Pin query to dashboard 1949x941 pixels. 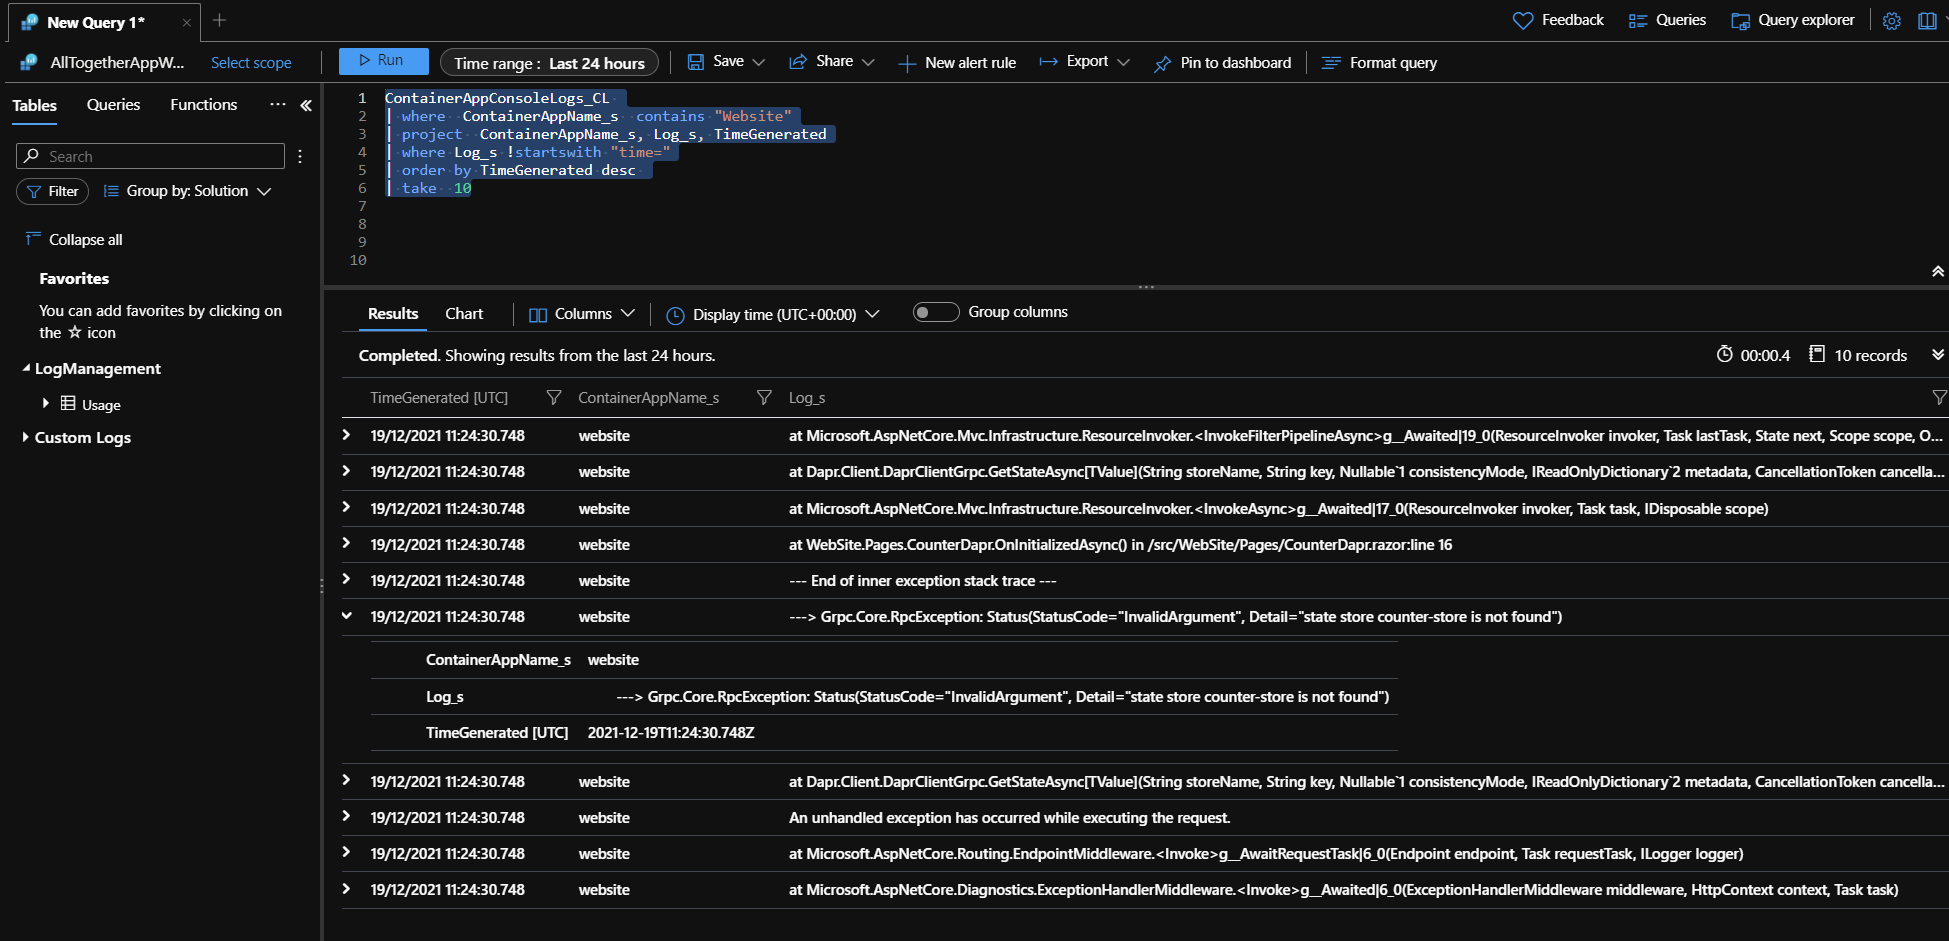pos(1222,63)
